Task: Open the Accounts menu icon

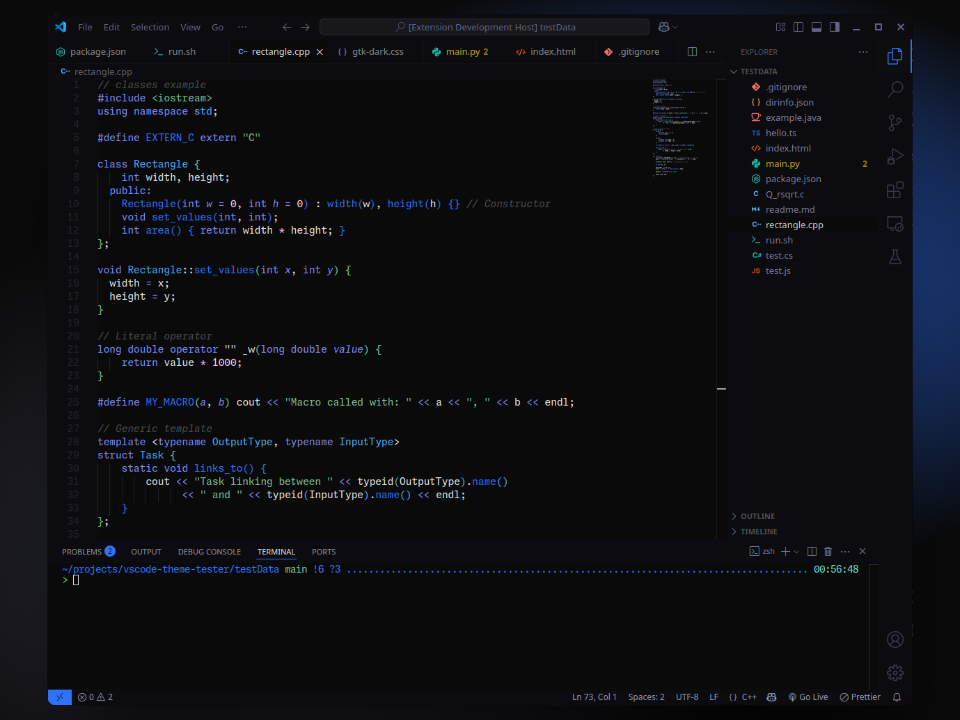Action: 894,640
